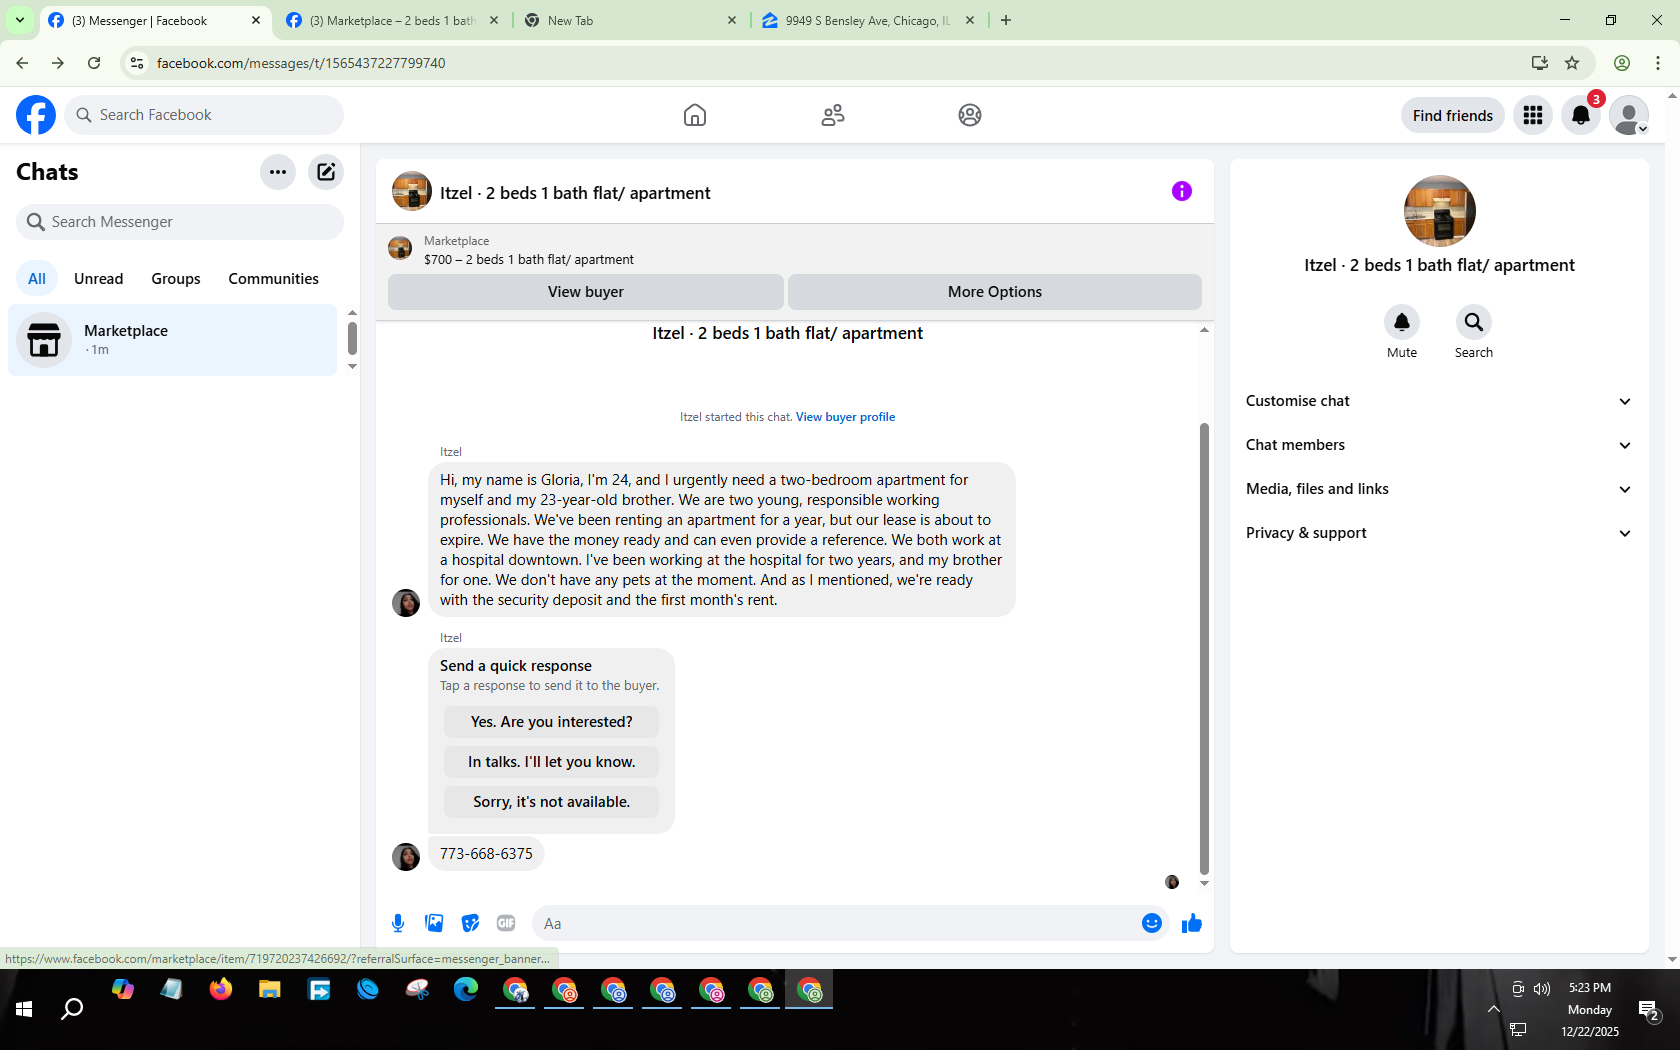This screenshot has height=1050, width=1680.
Task: Click the 773-668-6375 message
Action: pos(486,854)
